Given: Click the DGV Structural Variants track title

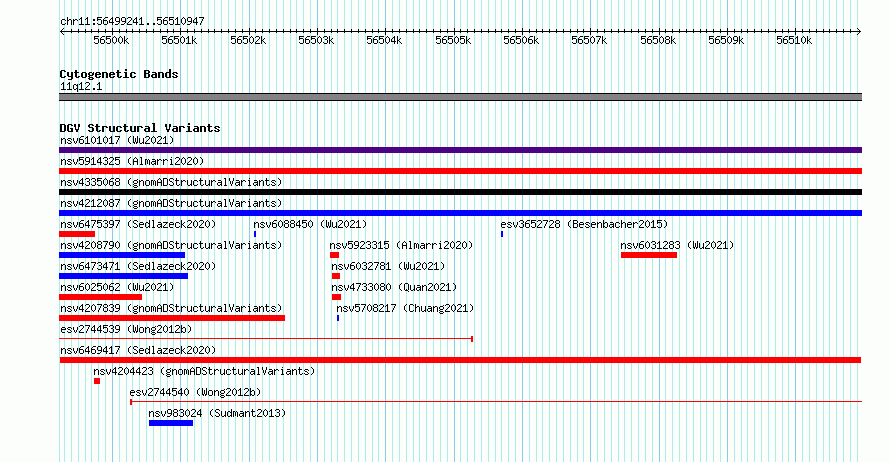Looking at the screenshot, I should (x=140, y=128).
